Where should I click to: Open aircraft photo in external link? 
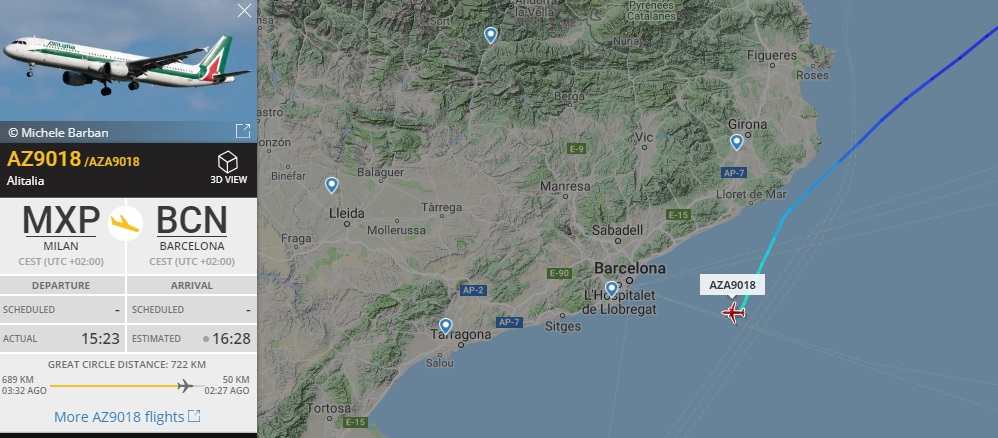click(242, 131)
